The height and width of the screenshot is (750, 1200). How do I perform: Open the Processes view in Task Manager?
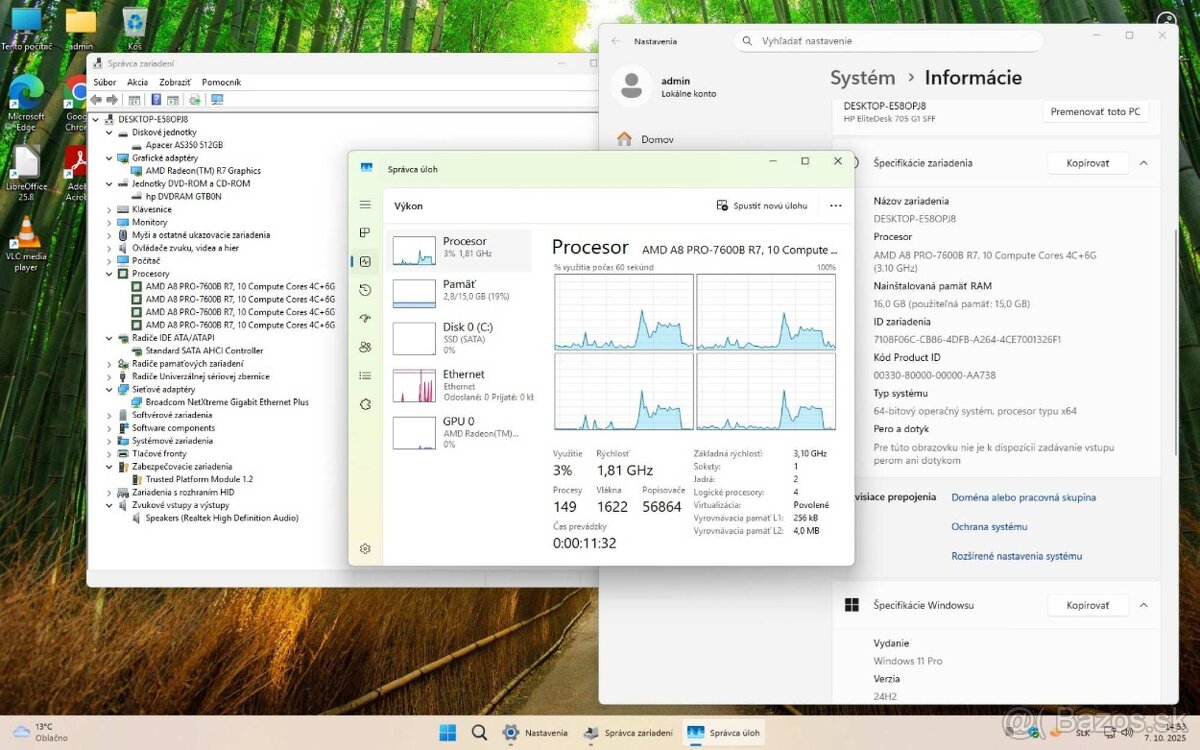(365, 232)
